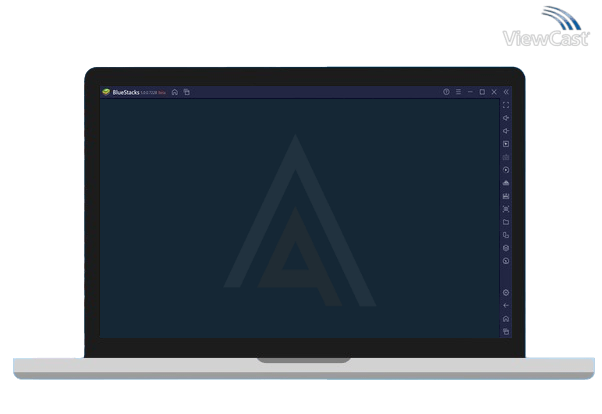Minimize the BlueStacks window
Image resolution: width=602 pixels, height=414 pixels.
click(470, 92)
